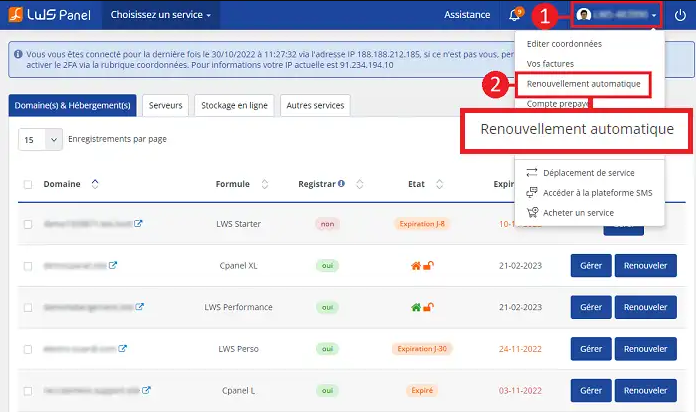Click the Formule column sort arrows
This screenshot has height=412, width=696.
pos(265,184)
